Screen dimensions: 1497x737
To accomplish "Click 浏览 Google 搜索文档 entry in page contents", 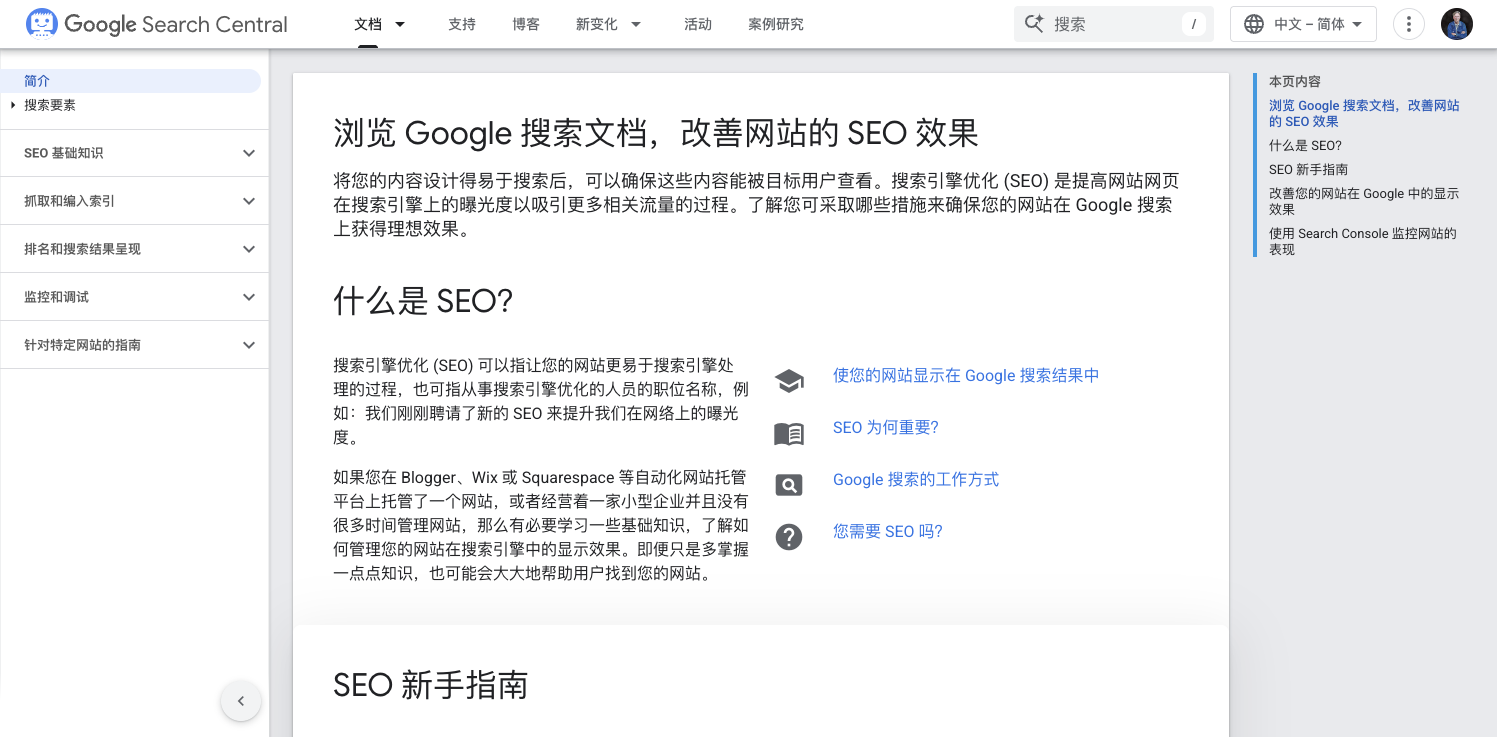I will (1364, 113).
